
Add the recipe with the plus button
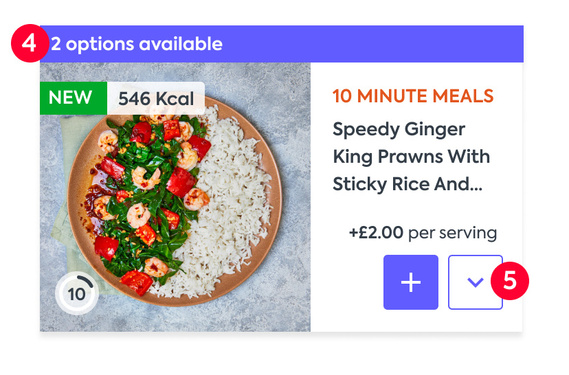(x=411, y=282)
